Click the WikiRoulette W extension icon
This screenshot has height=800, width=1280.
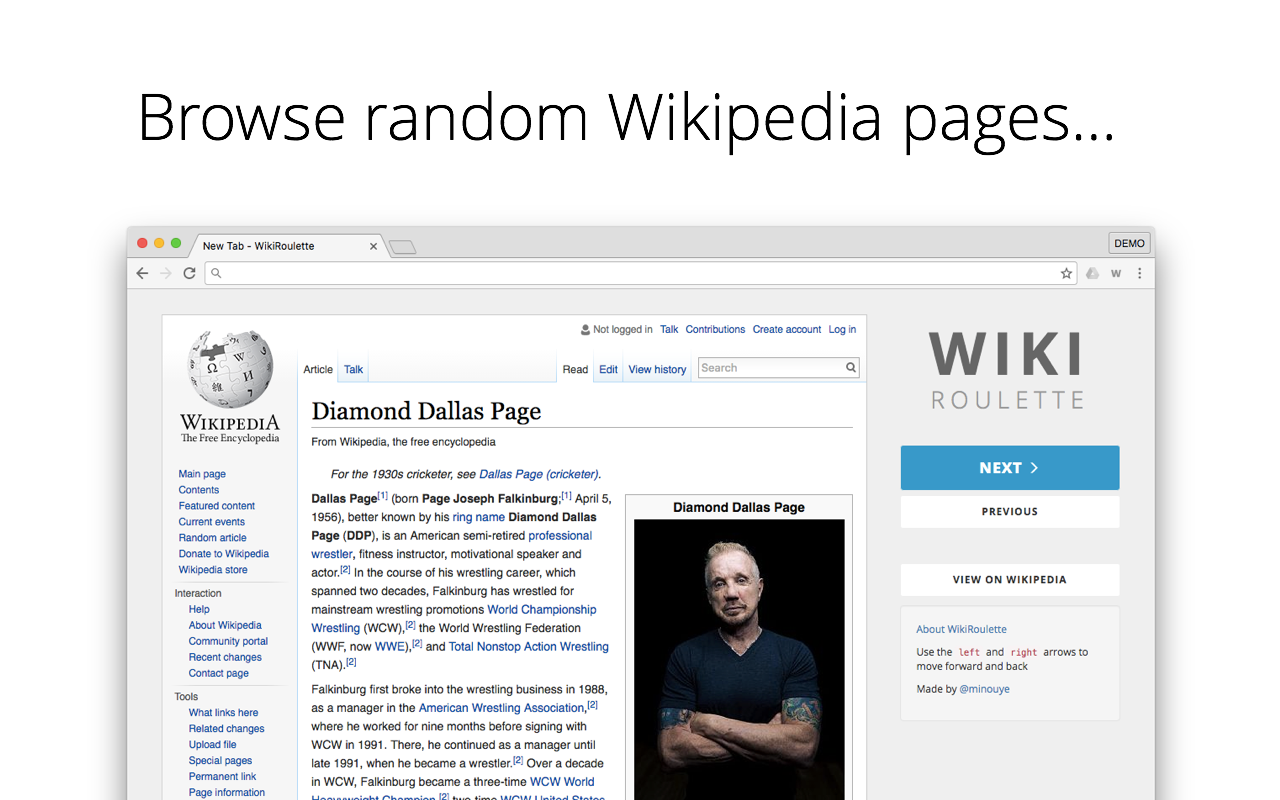(1116, 273)
